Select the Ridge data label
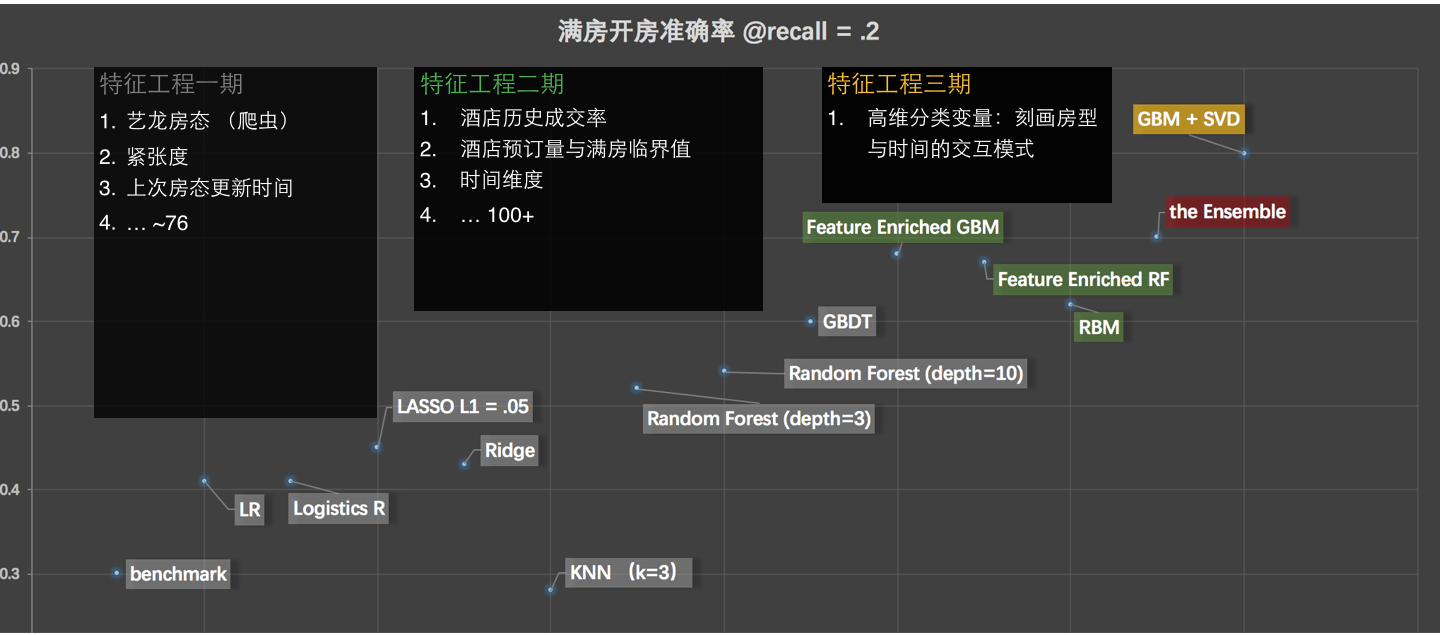This screenshot has height=635, width=1440. coord(510,451)
